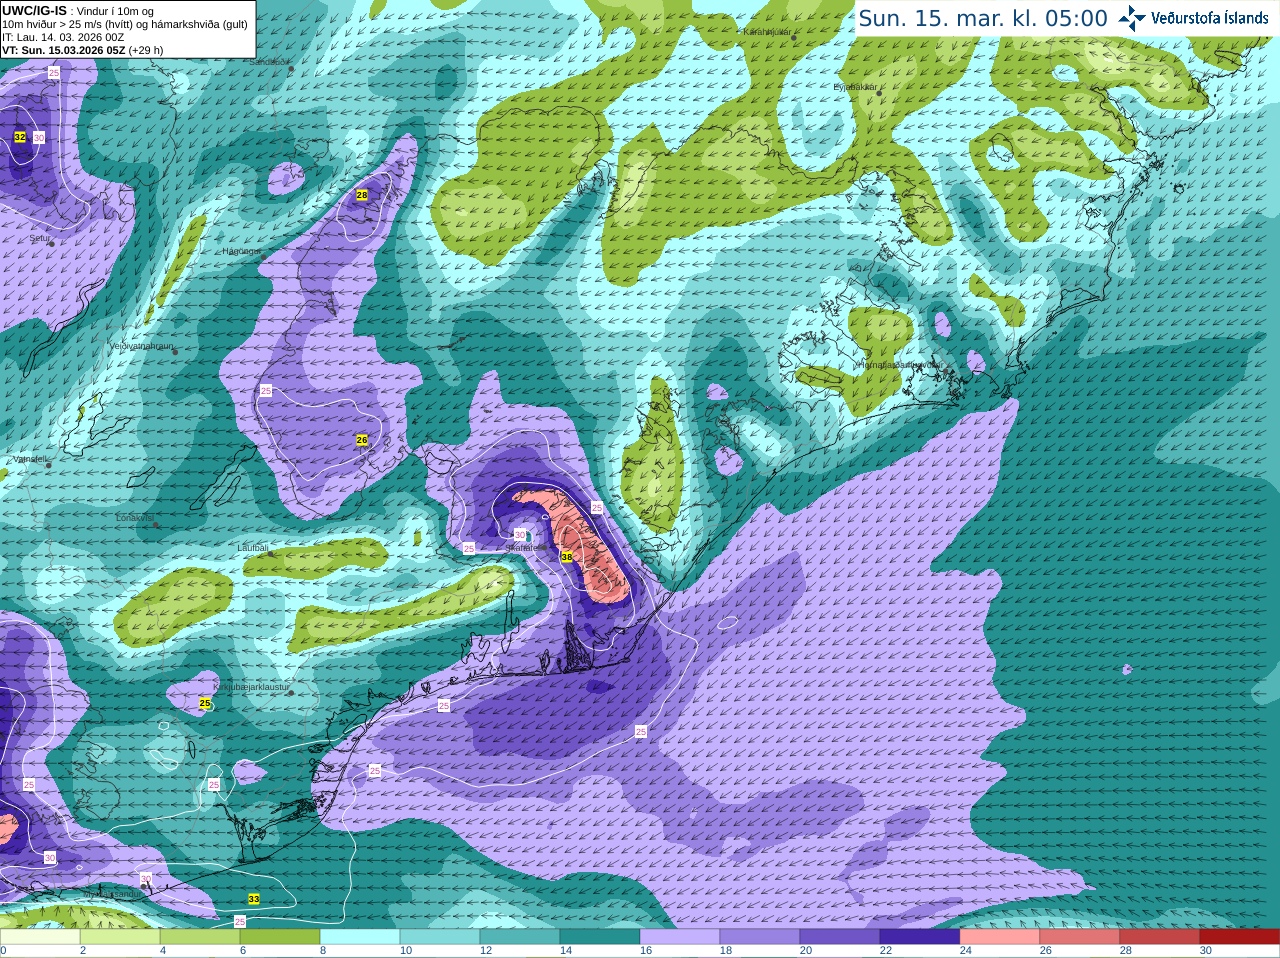This screenshot has width=1280, height=958.
Task: Click the legend tick value 12
Action: tap(486, 951)
